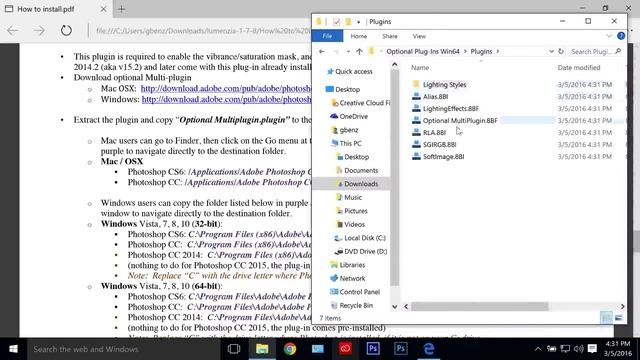This screenshot has width=640, height=360.
Task: Select the Alias.8BI file
Action: coord(435,97)
